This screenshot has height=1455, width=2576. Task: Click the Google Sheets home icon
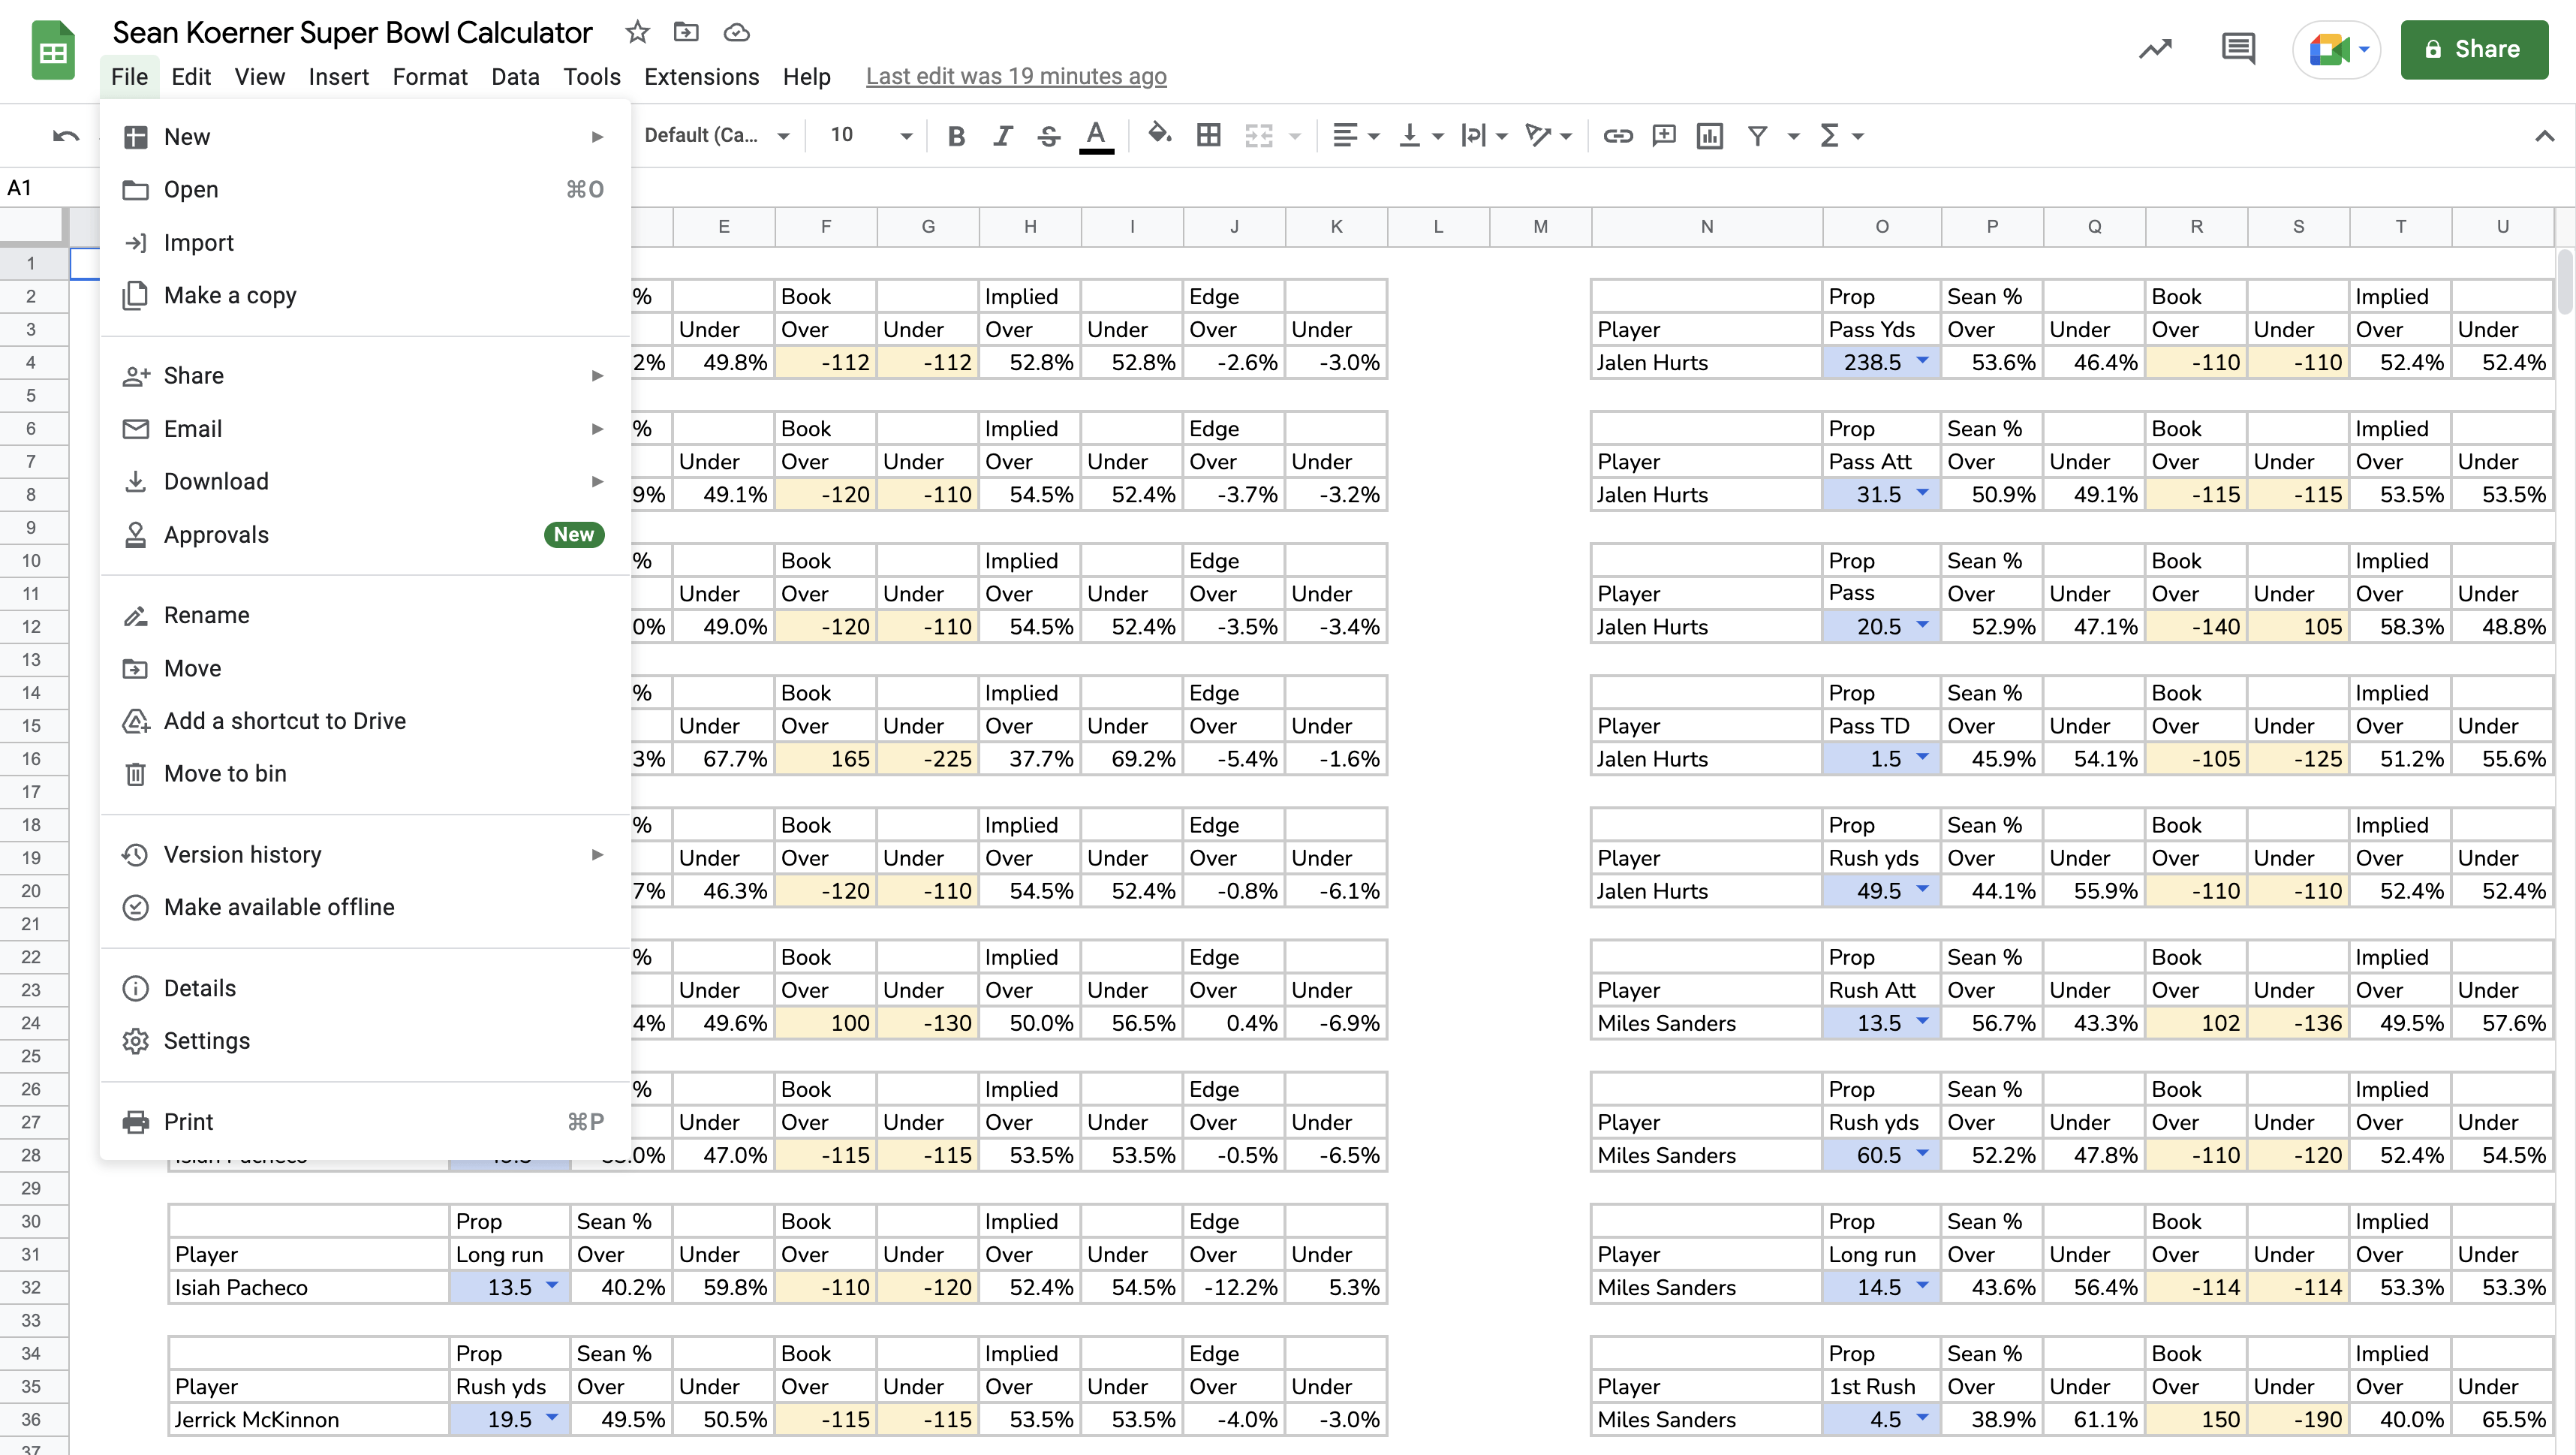53,51
